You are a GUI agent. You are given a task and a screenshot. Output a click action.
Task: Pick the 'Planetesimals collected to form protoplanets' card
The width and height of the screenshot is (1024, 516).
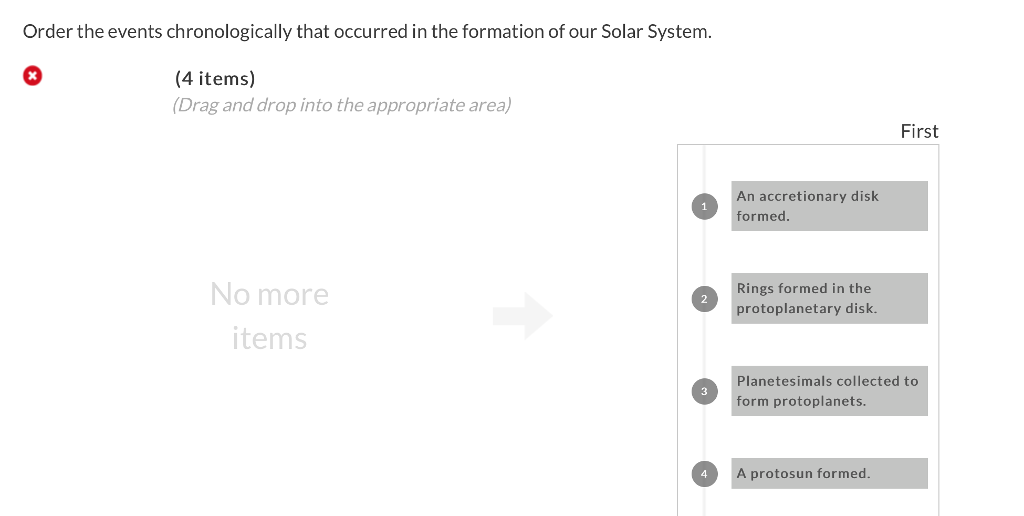click(829, 391)
